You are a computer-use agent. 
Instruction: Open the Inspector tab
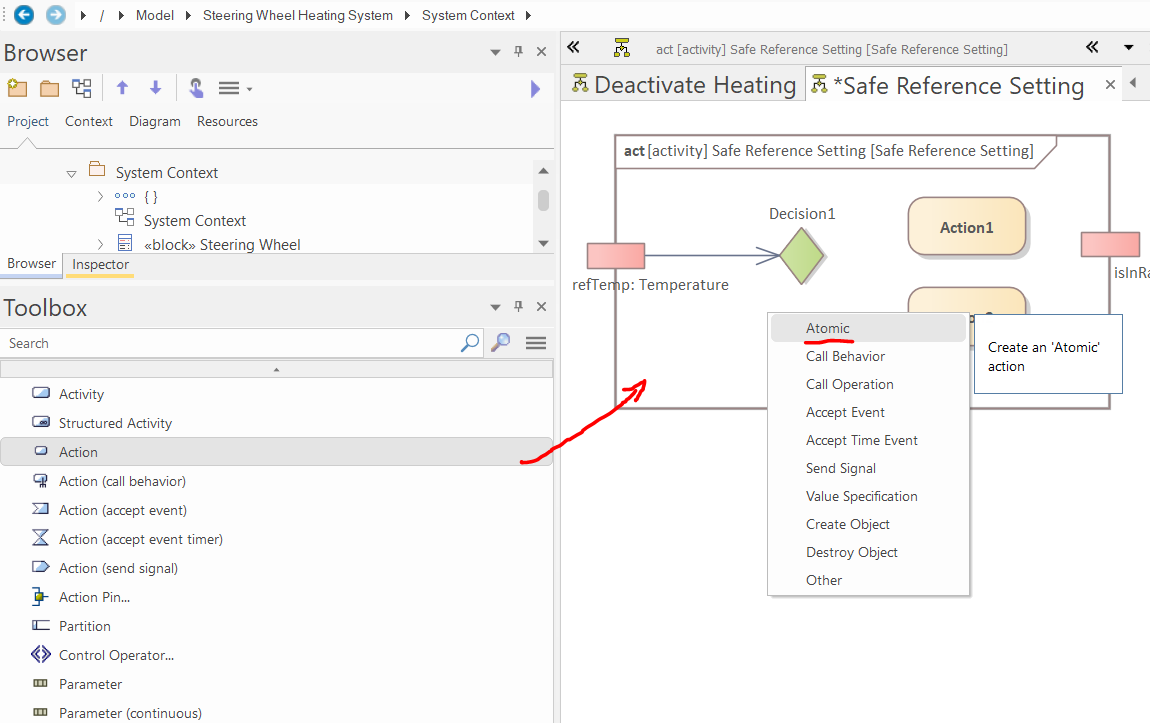[x=100, y=265]
